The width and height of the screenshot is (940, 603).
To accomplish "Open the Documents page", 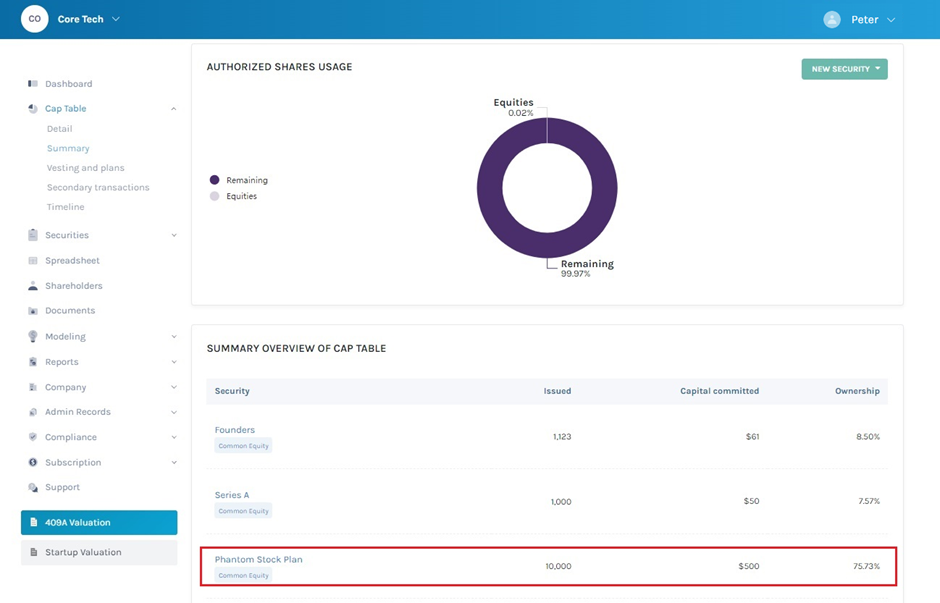I will (70, 310).
